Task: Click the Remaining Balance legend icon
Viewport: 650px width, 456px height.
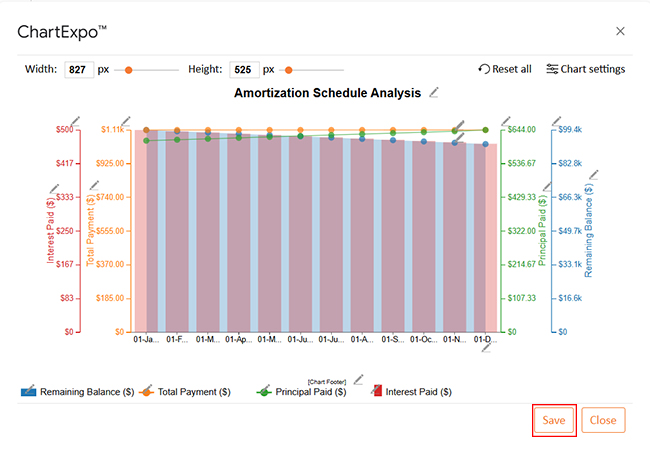Action: [x=28, y=392]
